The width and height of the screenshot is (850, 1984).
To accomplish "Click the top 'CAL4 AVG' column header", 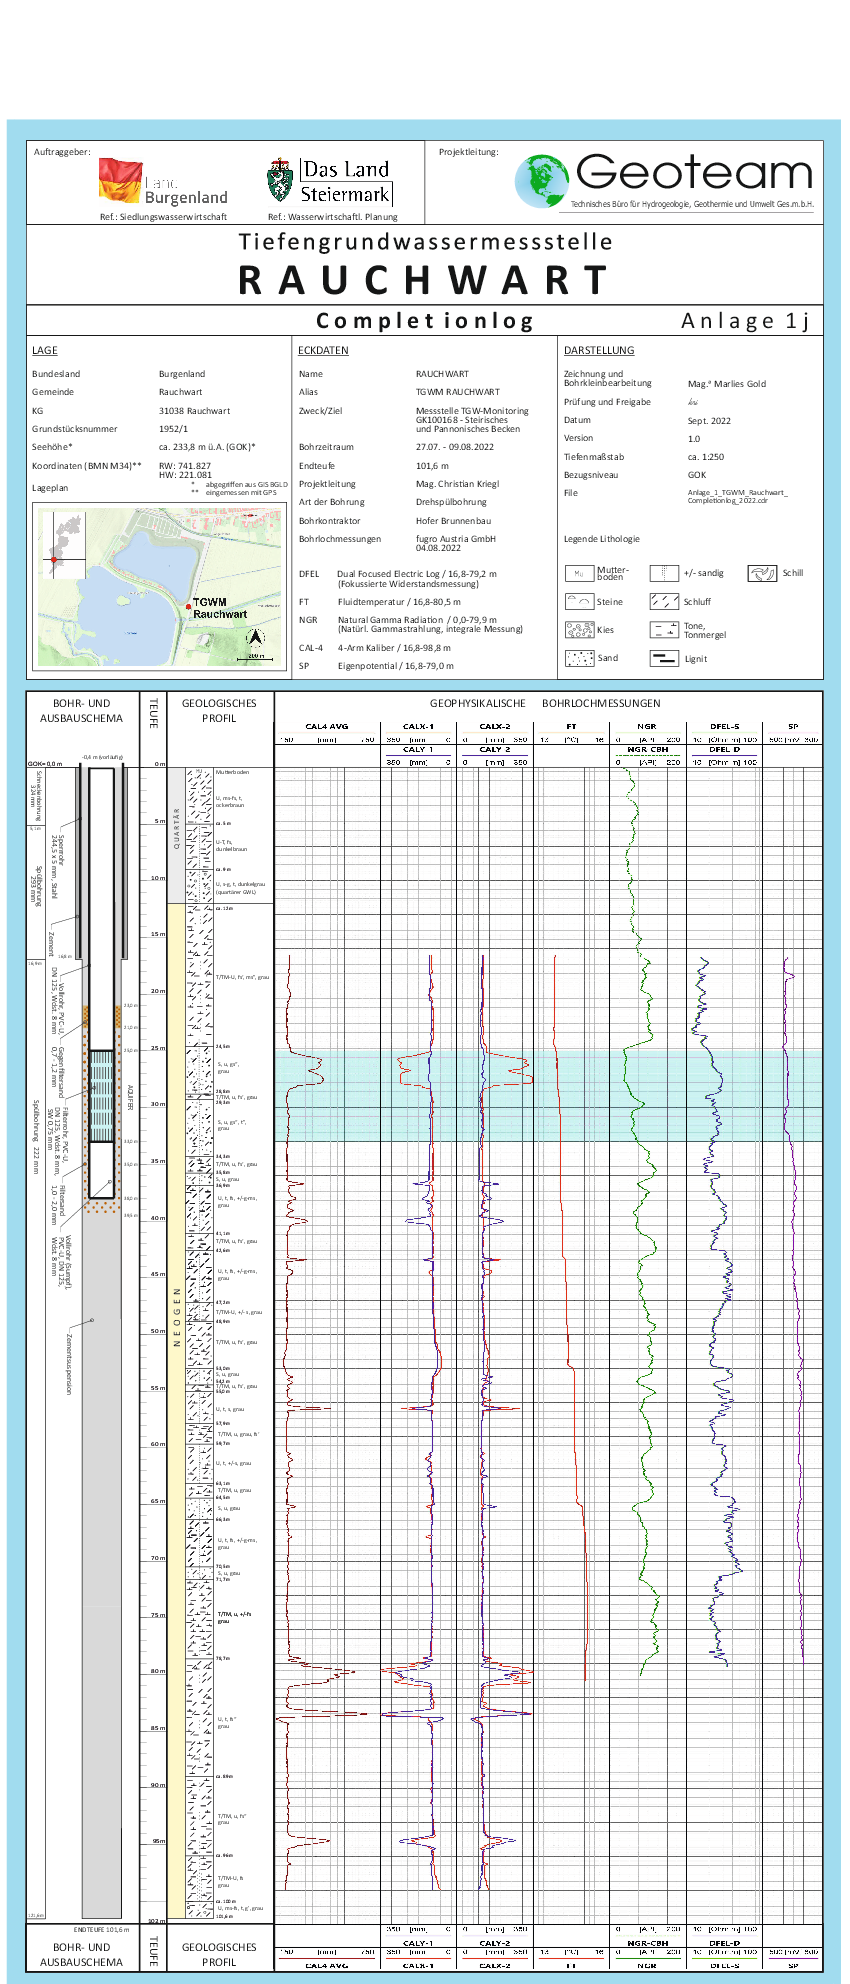I will tap(327, 727).
